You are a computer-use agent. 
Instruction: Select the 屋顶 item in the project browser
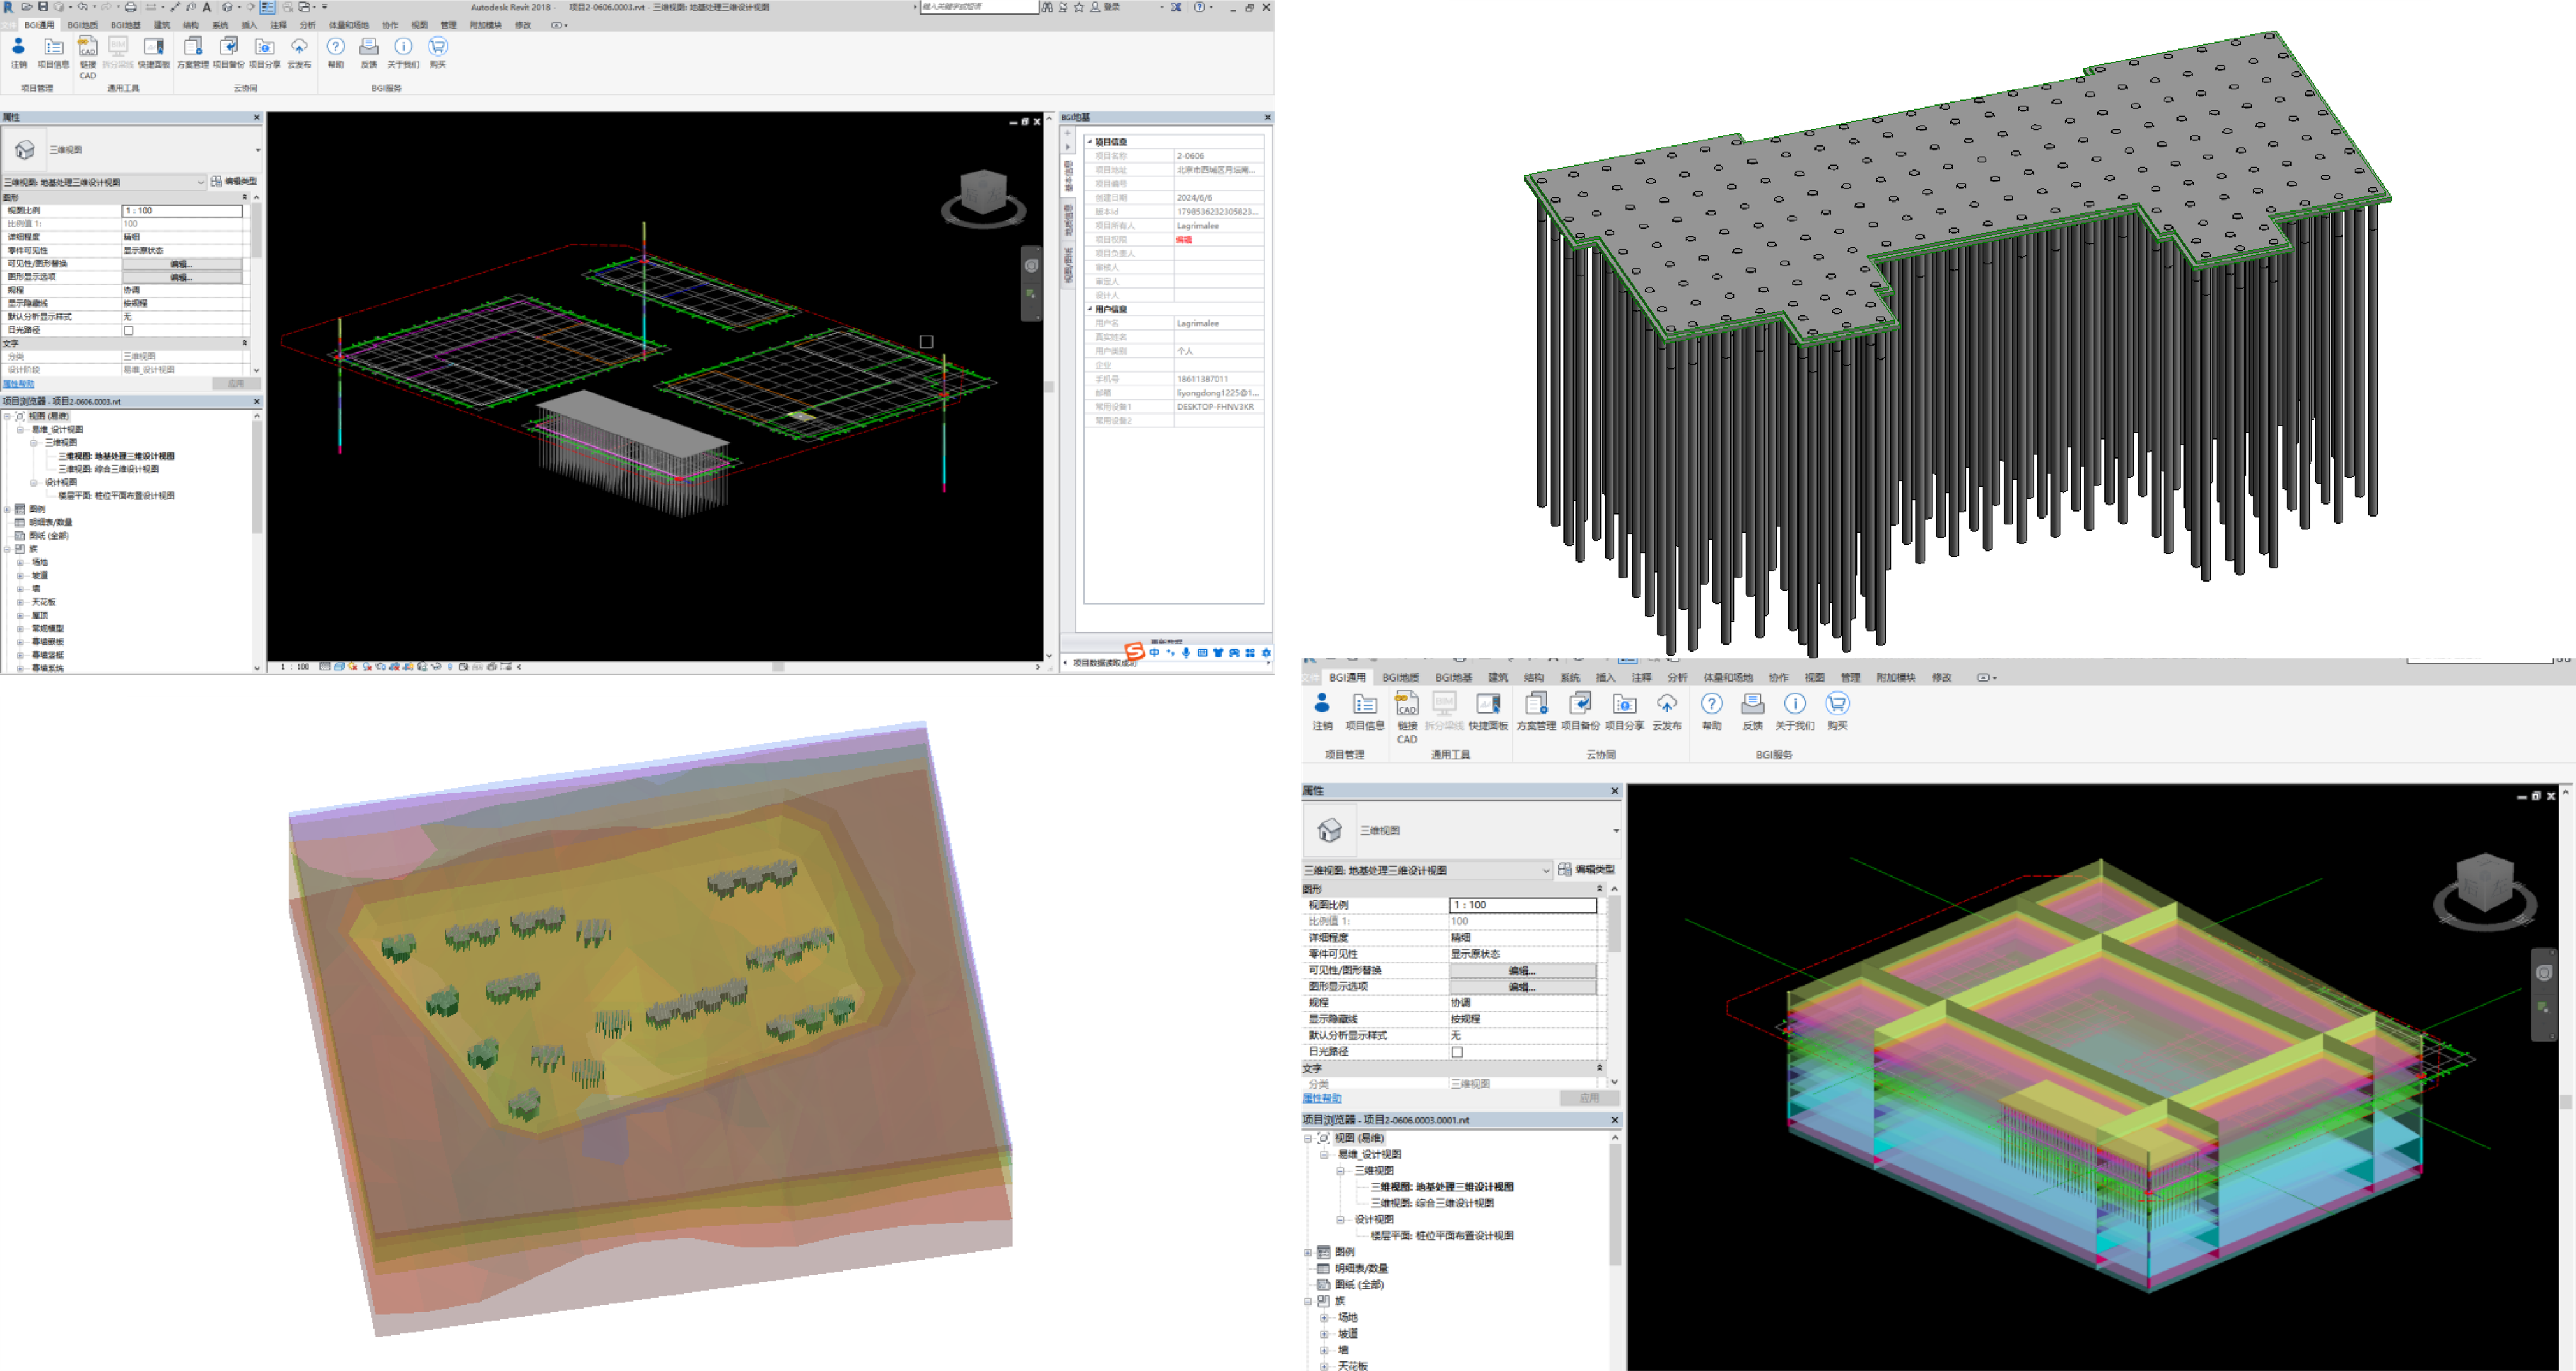pyautogui.click(x=40, y=615)
